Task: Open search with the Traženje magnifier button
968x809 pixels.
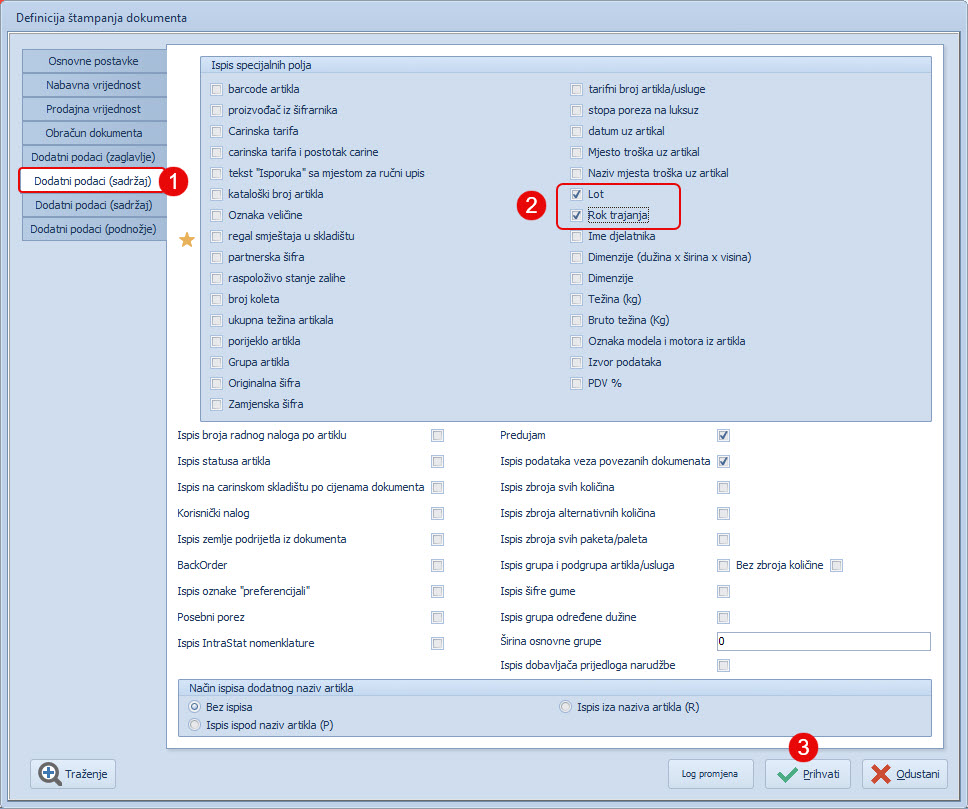Action: [x=75, y=773]
